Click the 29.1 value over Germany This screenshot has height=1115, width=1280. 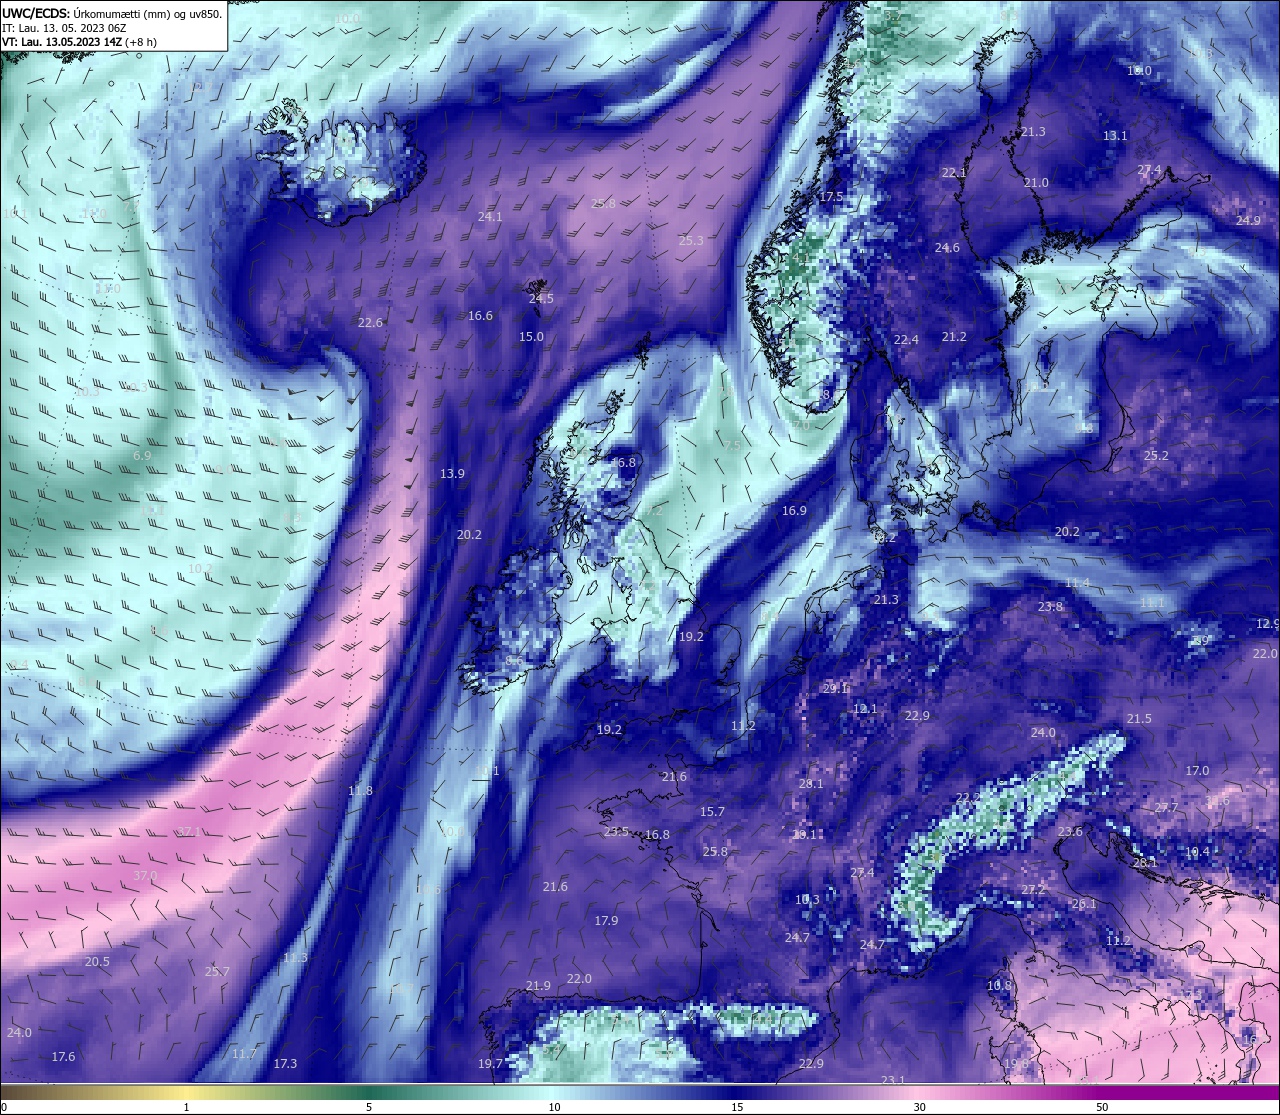(x=835, y=689)
